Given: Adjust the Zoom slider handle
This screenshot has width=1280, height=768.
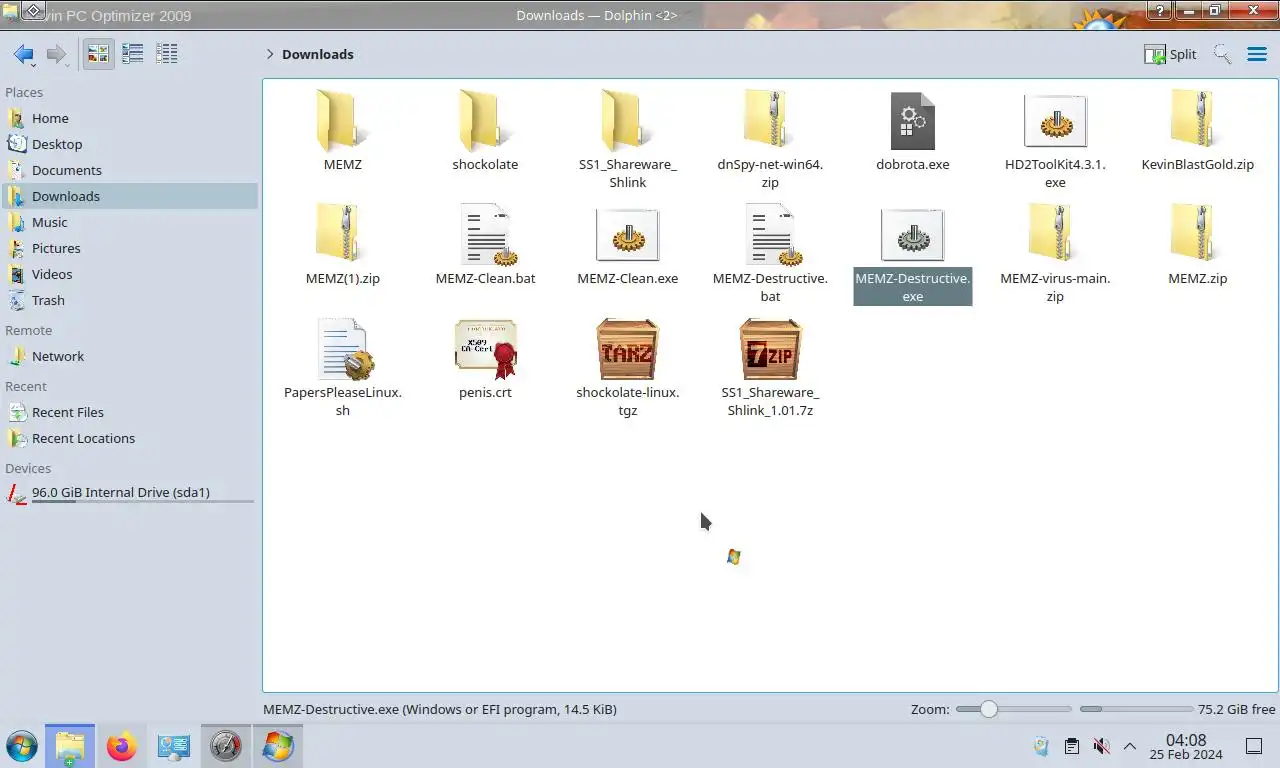Looking at the screenshot, I should click(988, 709).
